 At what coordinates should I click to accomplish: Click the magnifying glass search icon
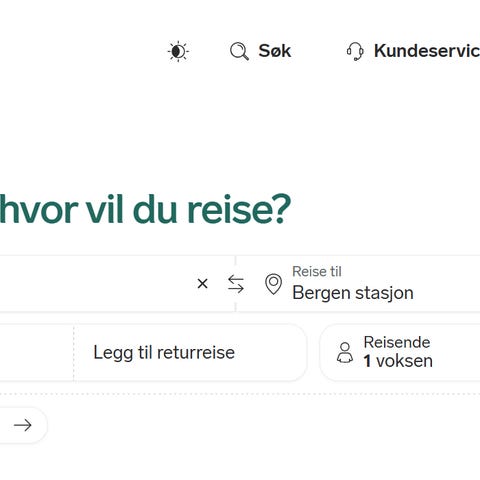(x=239, y=51)
